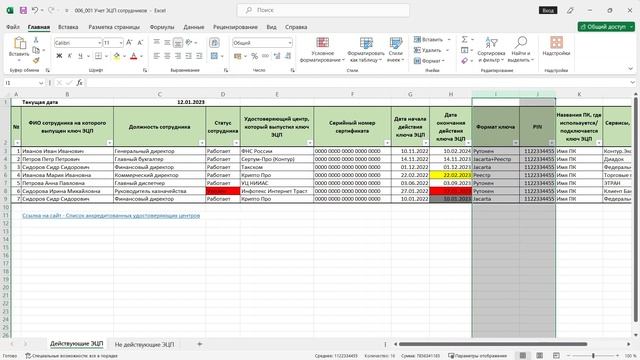The height and width of the screenshot is (360, 640).
Task: Open Параметры отображения in status bar
Action: pos(477,356)
